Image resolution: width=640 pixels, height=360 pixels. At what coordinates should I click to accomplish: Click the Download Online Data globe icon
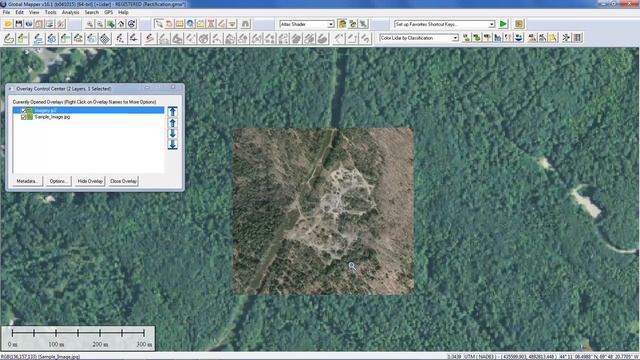(29, 24)
